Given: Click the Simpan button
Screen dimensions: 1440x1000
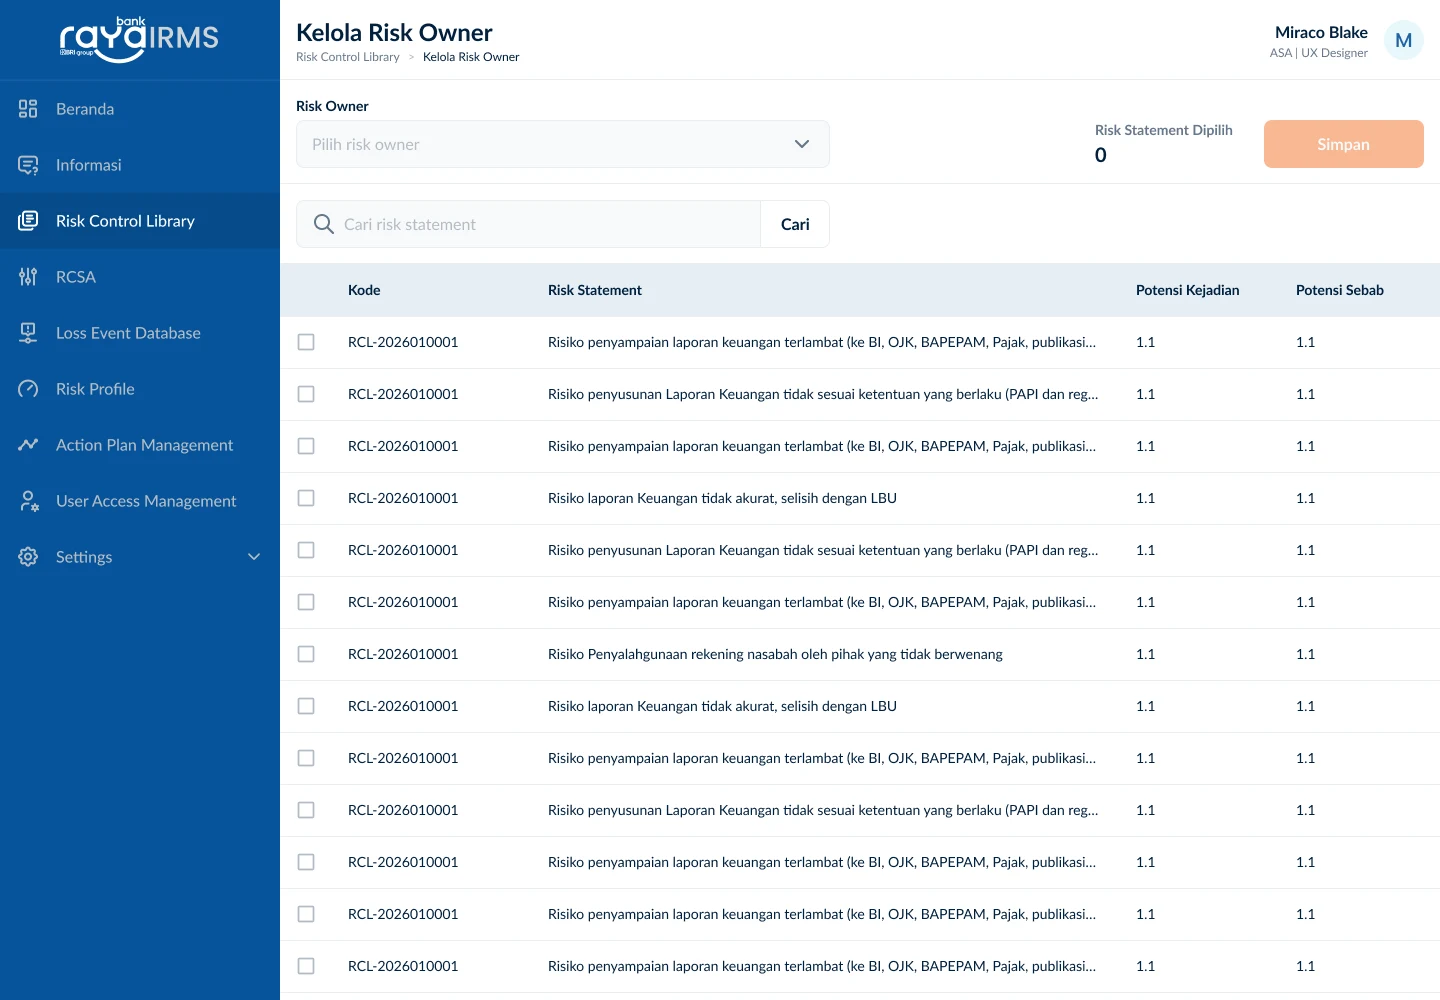Looking at the screenshot, I should (x=1343, y=144).
